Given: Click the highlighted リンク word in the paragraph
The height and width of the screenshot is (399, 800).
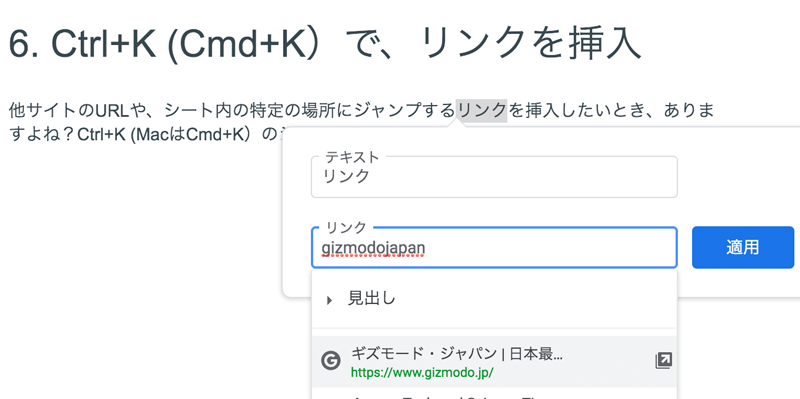Looking at the screenshot, I should (x=481, y=110).
